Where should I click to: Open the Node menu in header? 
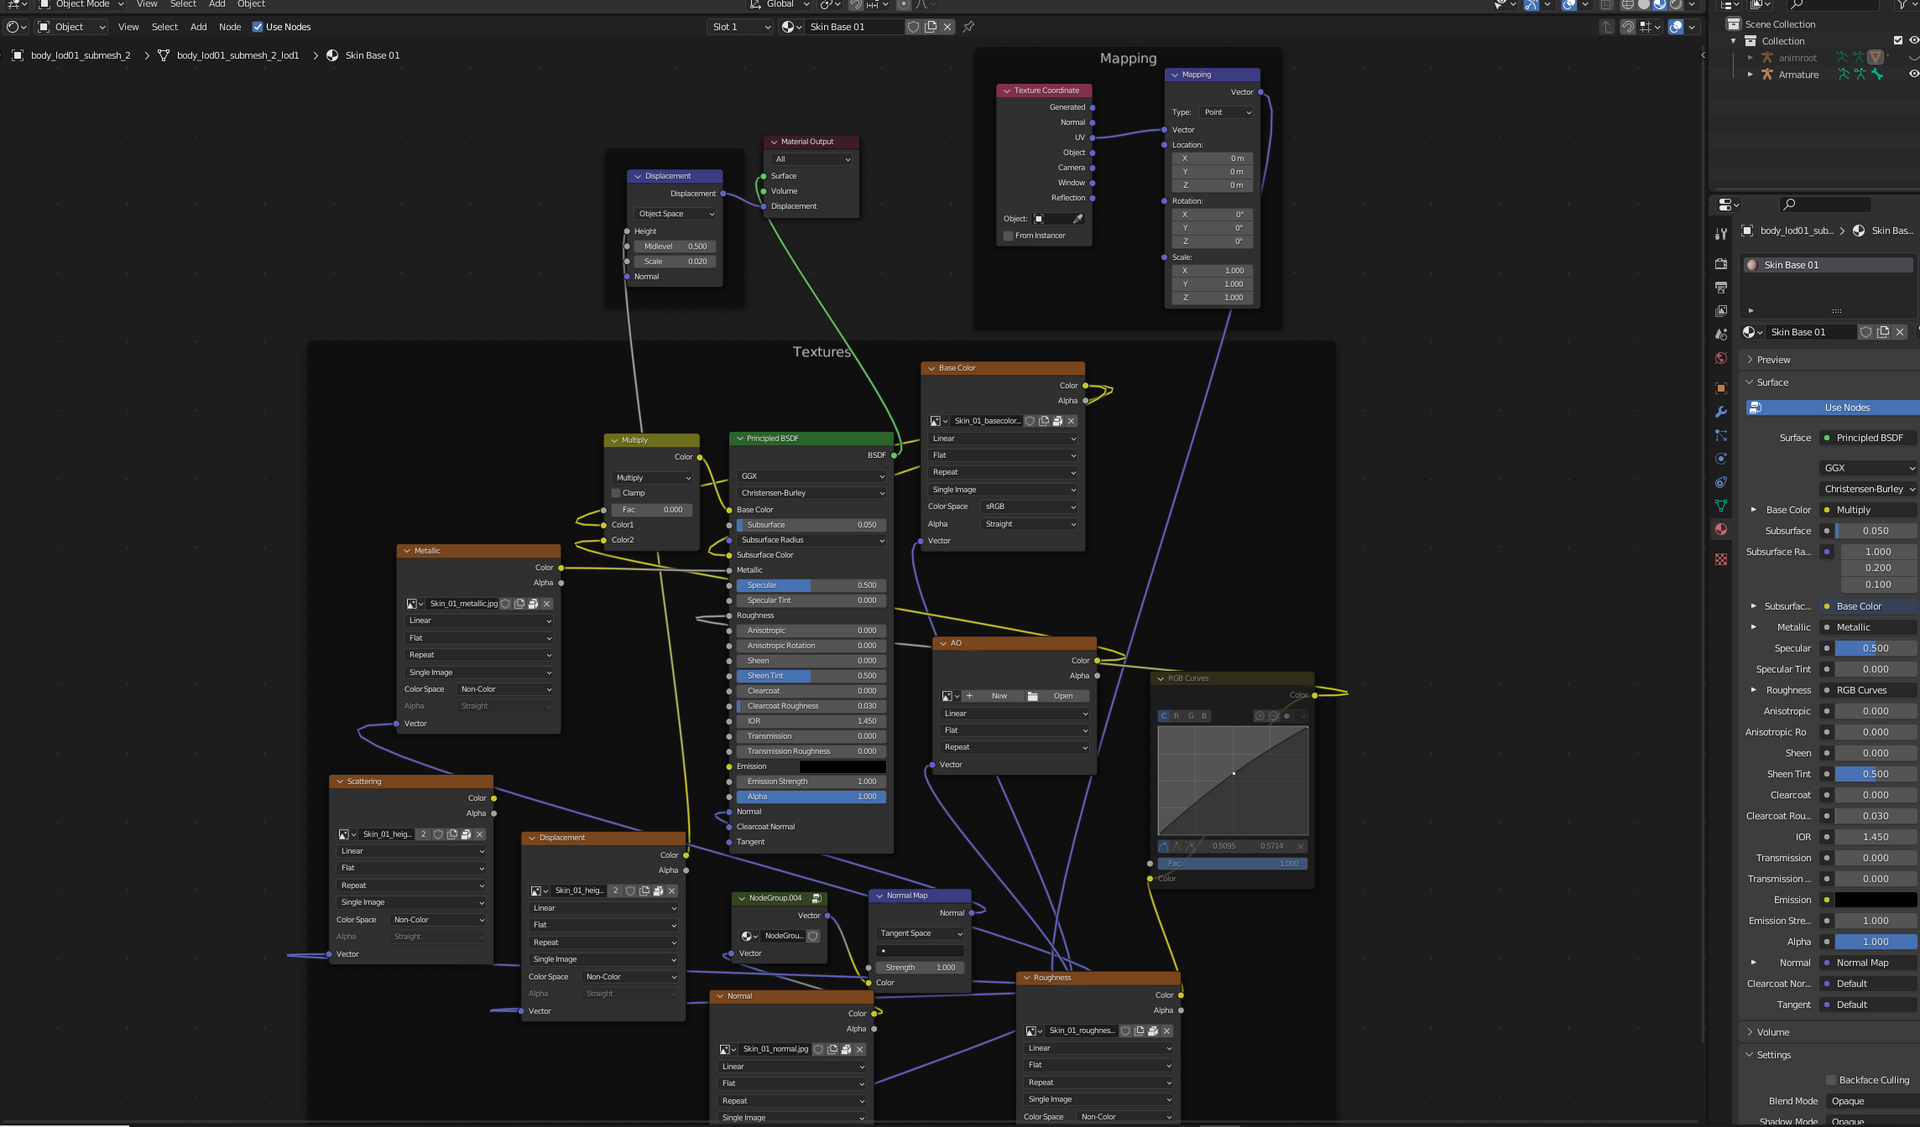(230, 27)
